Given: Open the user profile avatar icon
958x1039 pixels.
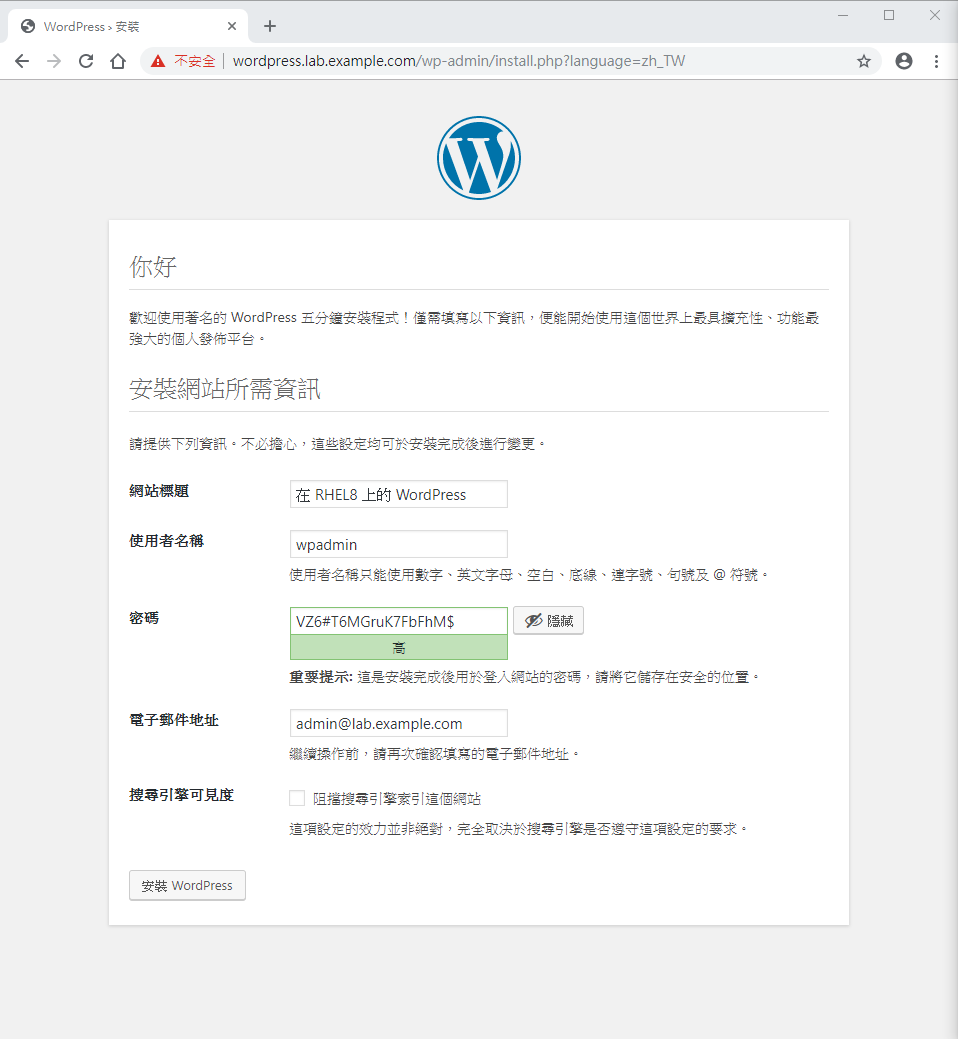Looking at the screenshot, I should tap(904, 62).
